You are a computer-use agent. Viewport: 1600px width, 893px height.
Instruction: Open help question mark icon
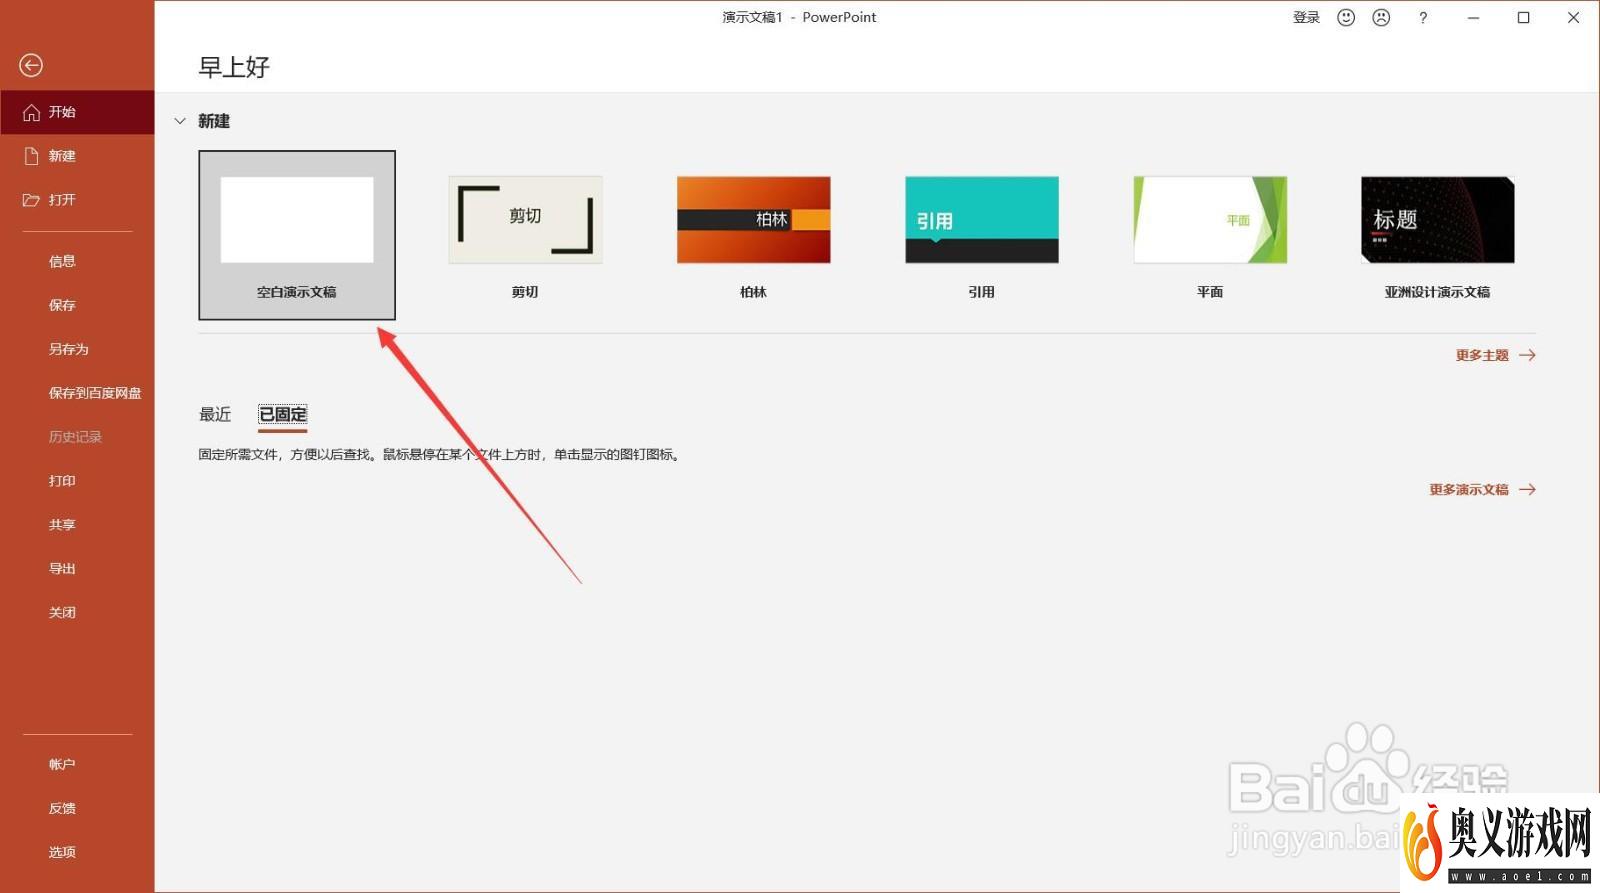[x=1423, y=17]
